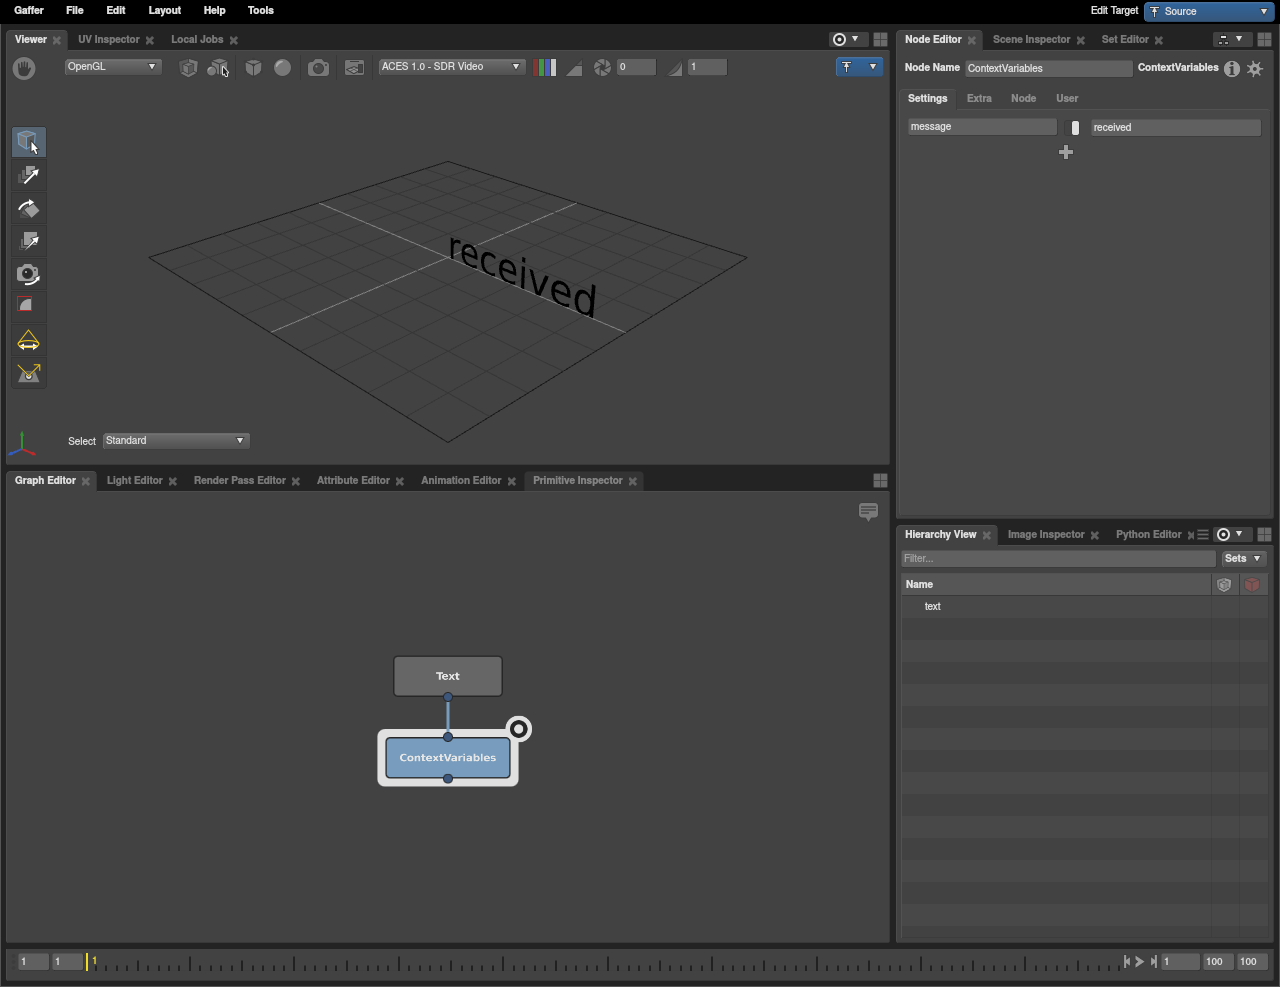Viewport: 1280px width, 987px height.
Task: Activate the Camera tool
Action: [x=28, y=274]
